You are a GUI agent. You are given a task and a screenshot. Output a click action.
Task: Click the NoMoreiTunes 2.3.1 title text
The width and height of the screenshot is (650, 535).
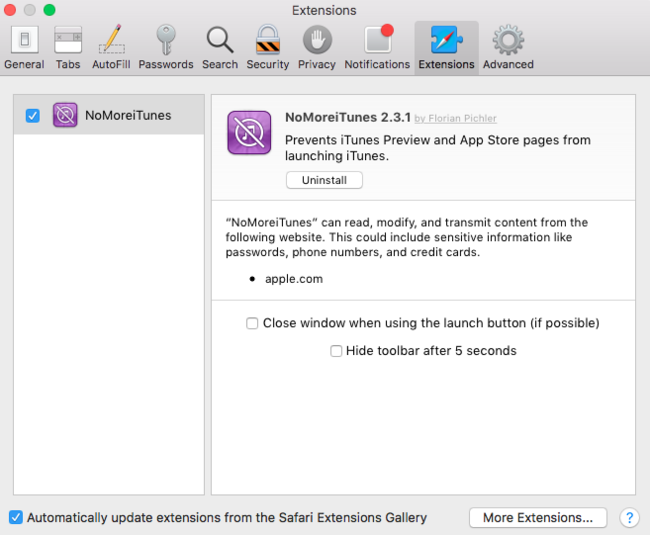(x=348, y=117)
